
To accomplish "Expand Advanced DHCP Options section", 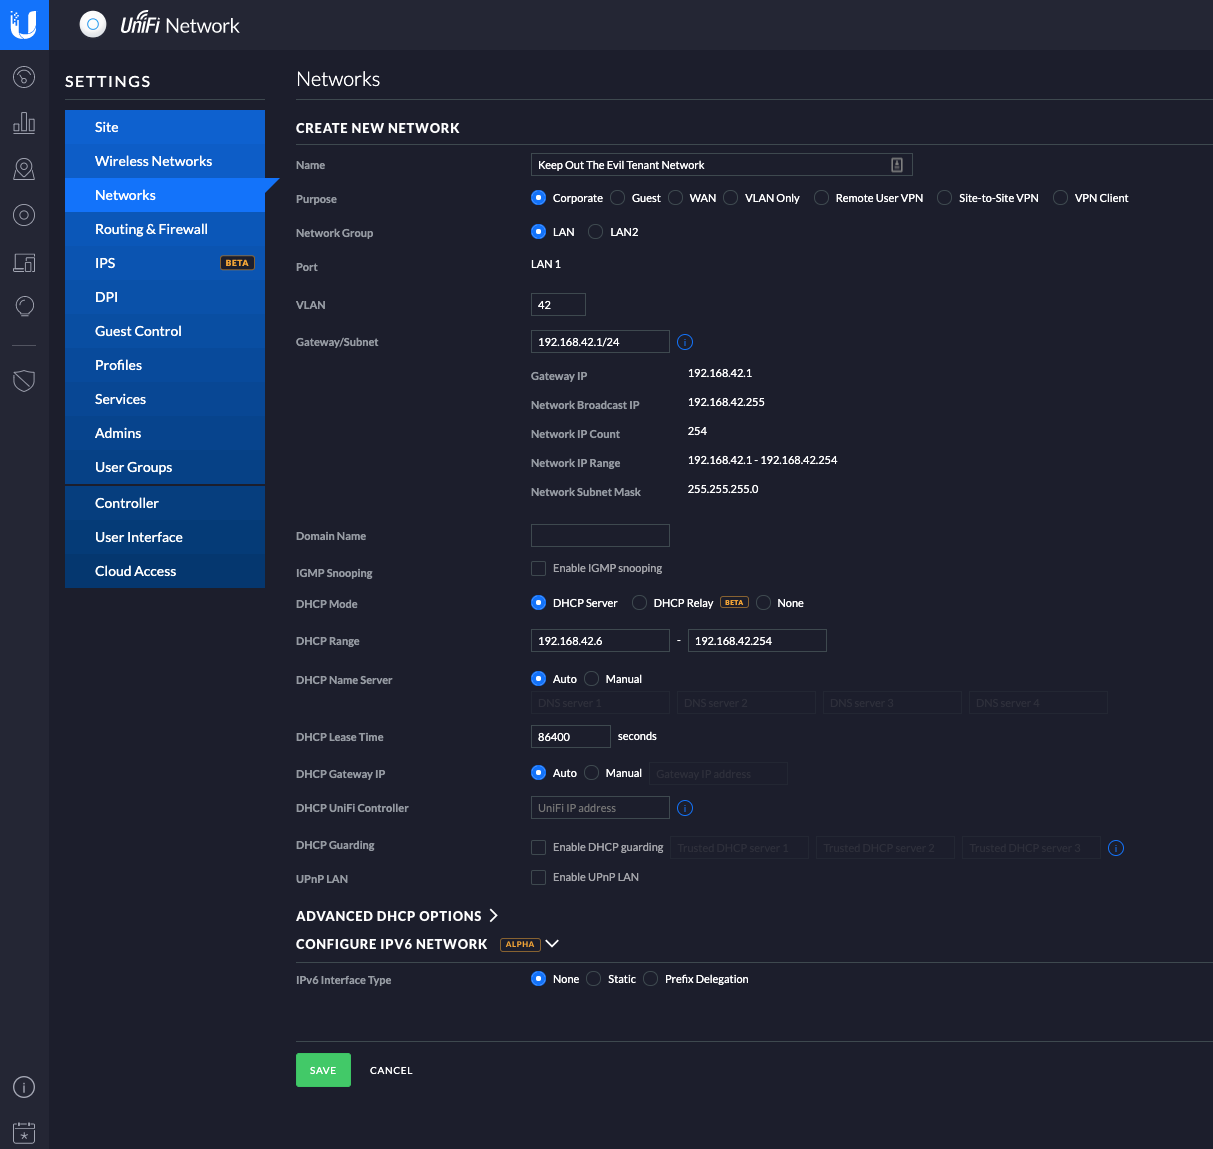I will coord(396,916).
